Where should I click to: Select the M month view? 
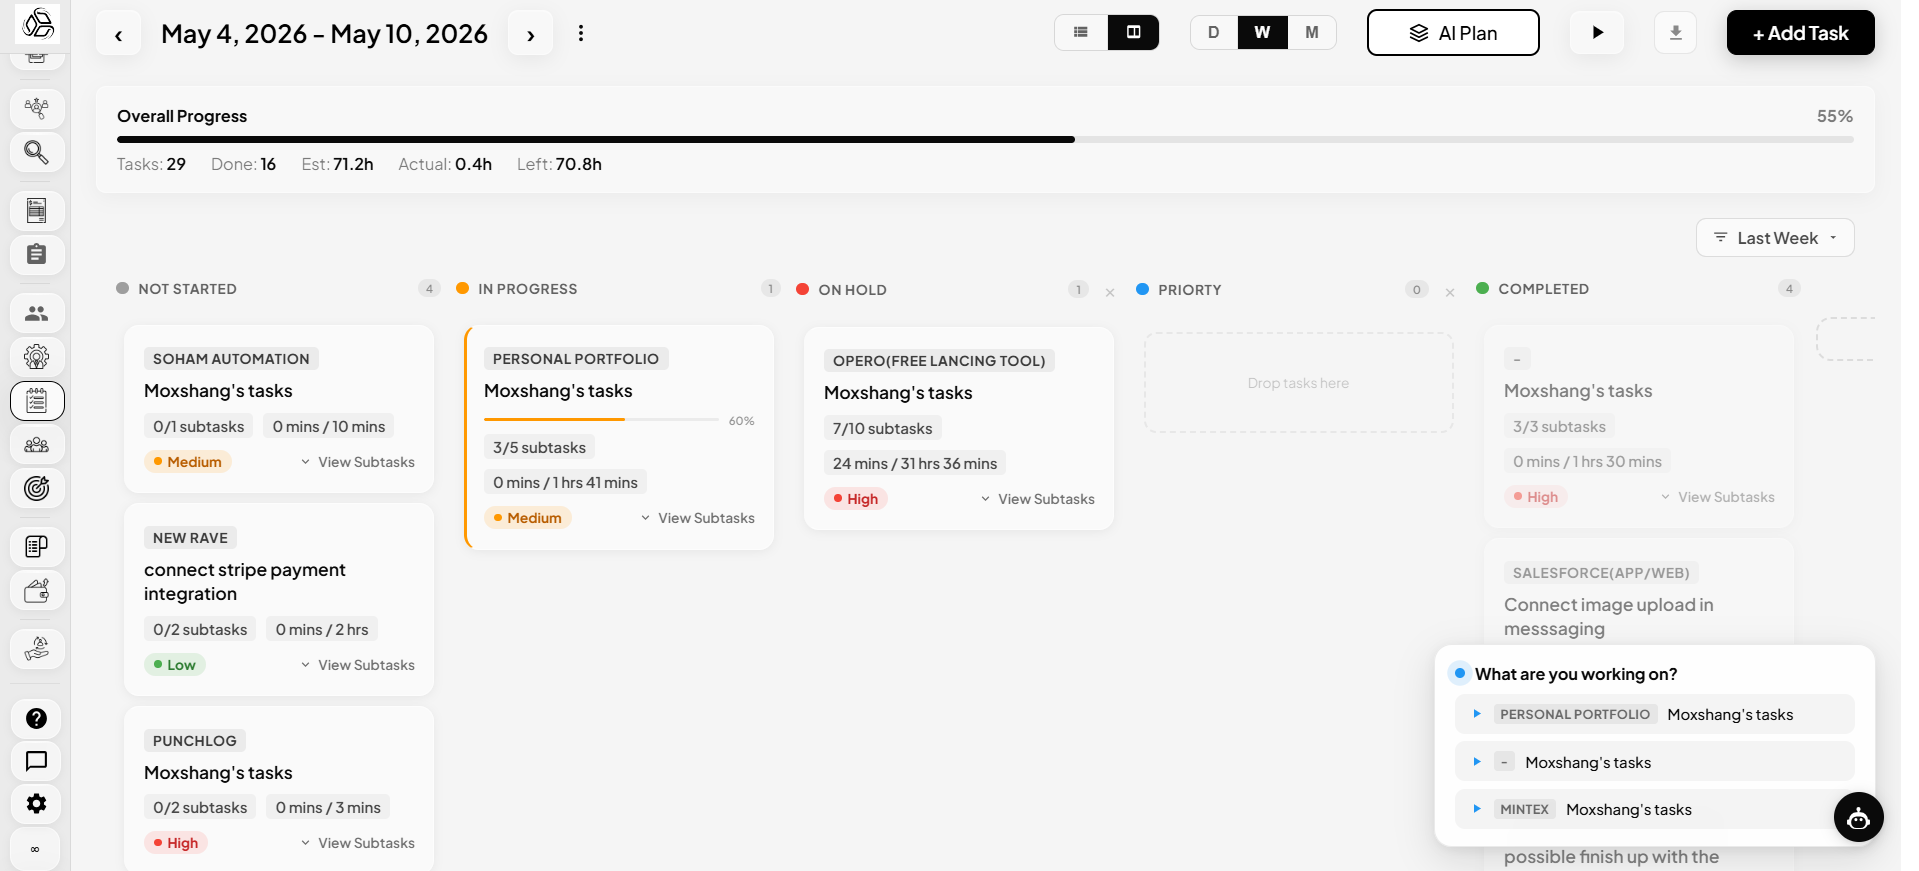[x=1312, y=32]
